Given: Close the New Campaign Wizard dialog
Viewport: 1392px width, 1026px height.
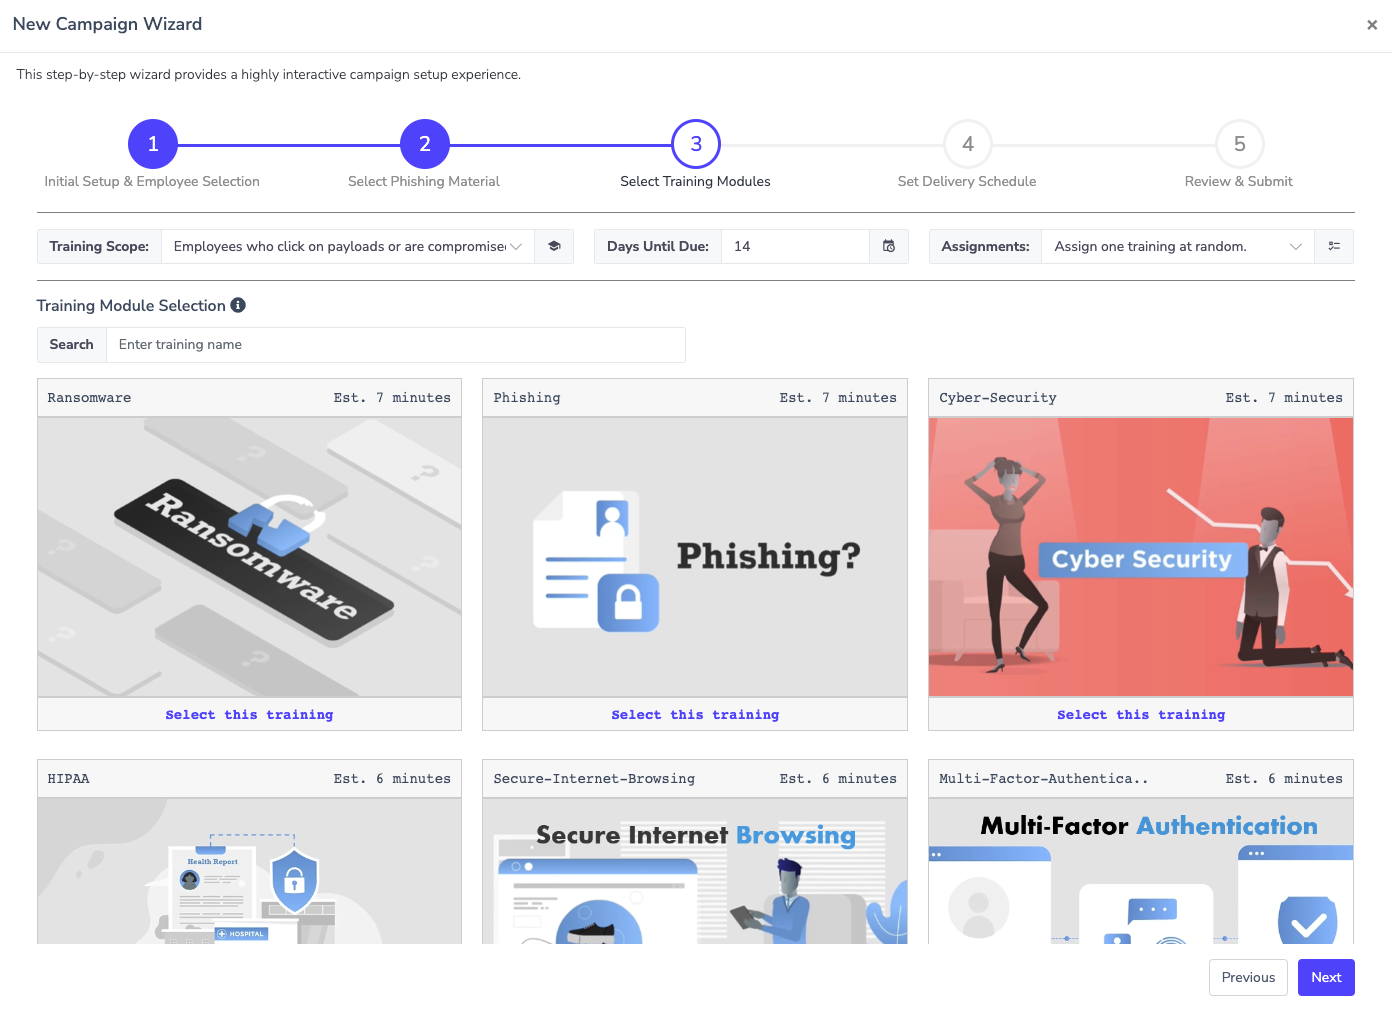Looking at the screenshot, I should [x=1371, y=25].
